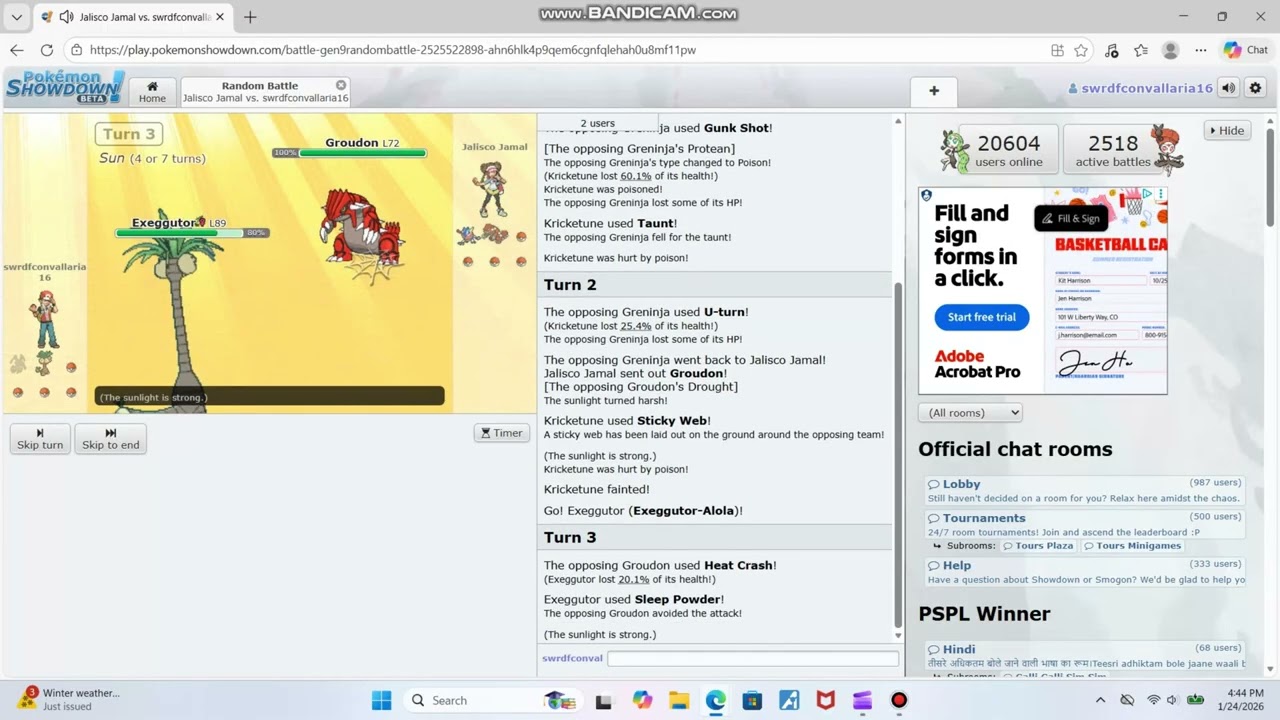Image resolution: width=1280 pixels, height=720 pixels.
Task: Click the Skip turn button
Action: point(40,439)
